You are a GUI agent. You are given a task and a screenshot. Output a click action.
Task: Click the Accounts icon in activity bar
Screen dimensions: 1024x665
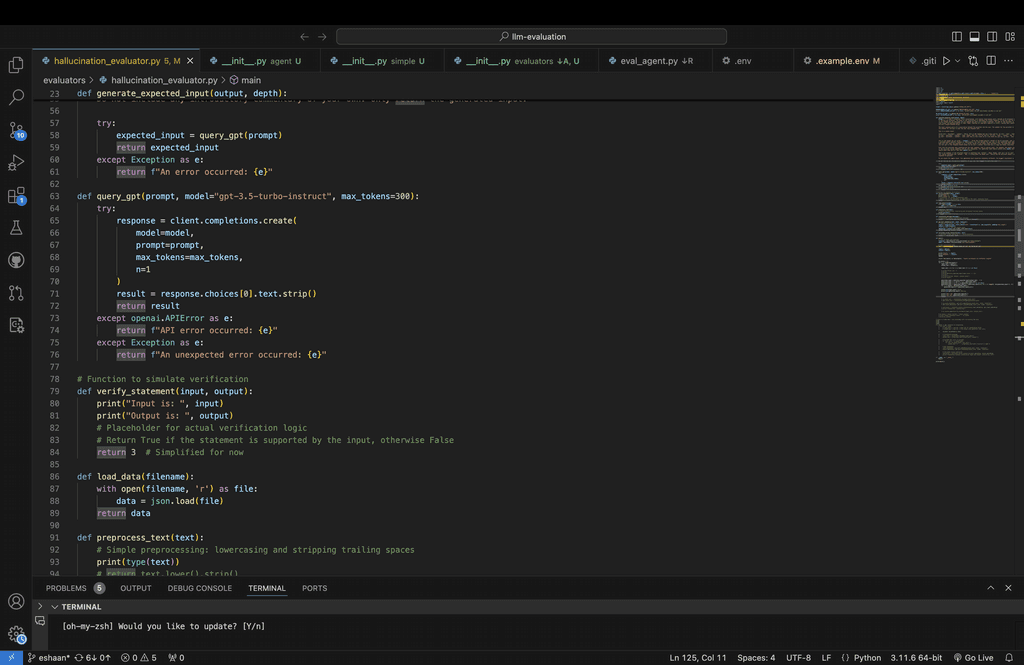tap(16, 601)
